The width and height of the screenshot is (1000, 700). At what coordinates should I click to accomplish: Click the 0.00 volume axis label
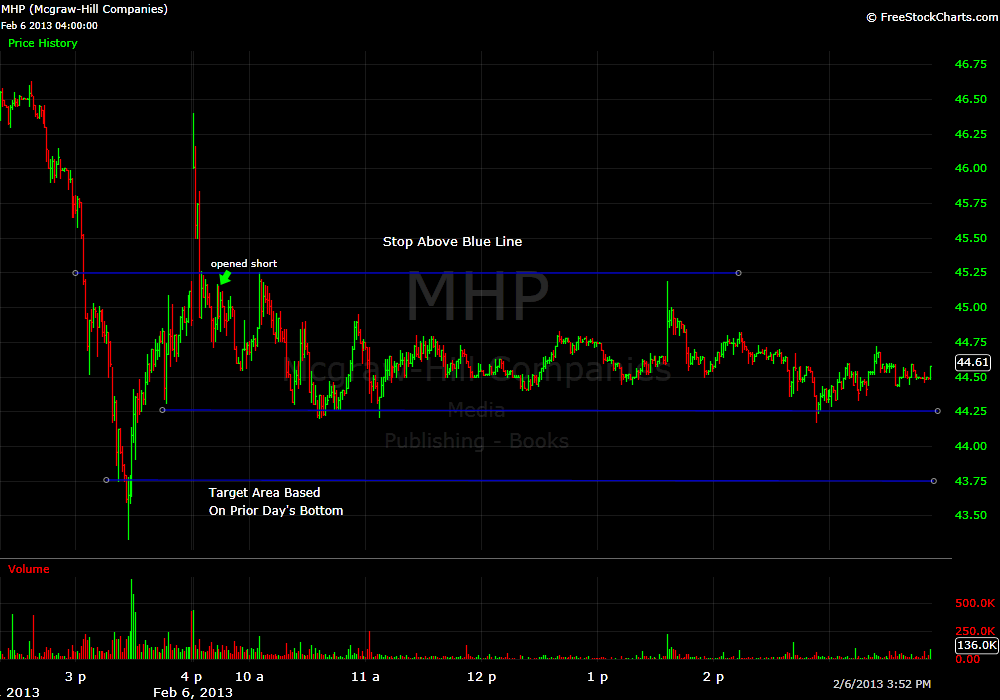click(x=967, y=659)
